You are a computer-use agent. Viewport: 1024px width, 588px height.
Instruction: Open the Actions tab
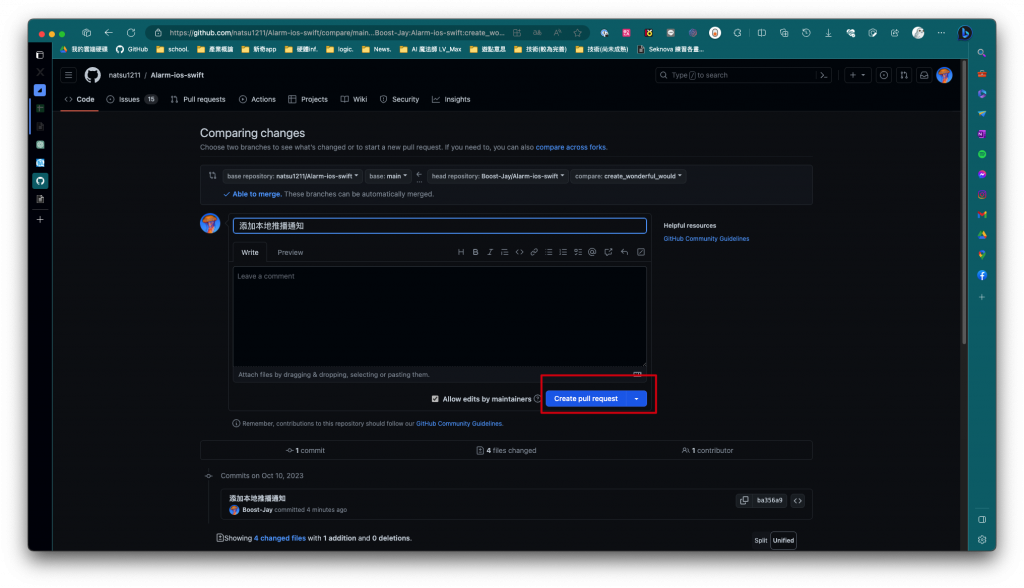[257, 99]
